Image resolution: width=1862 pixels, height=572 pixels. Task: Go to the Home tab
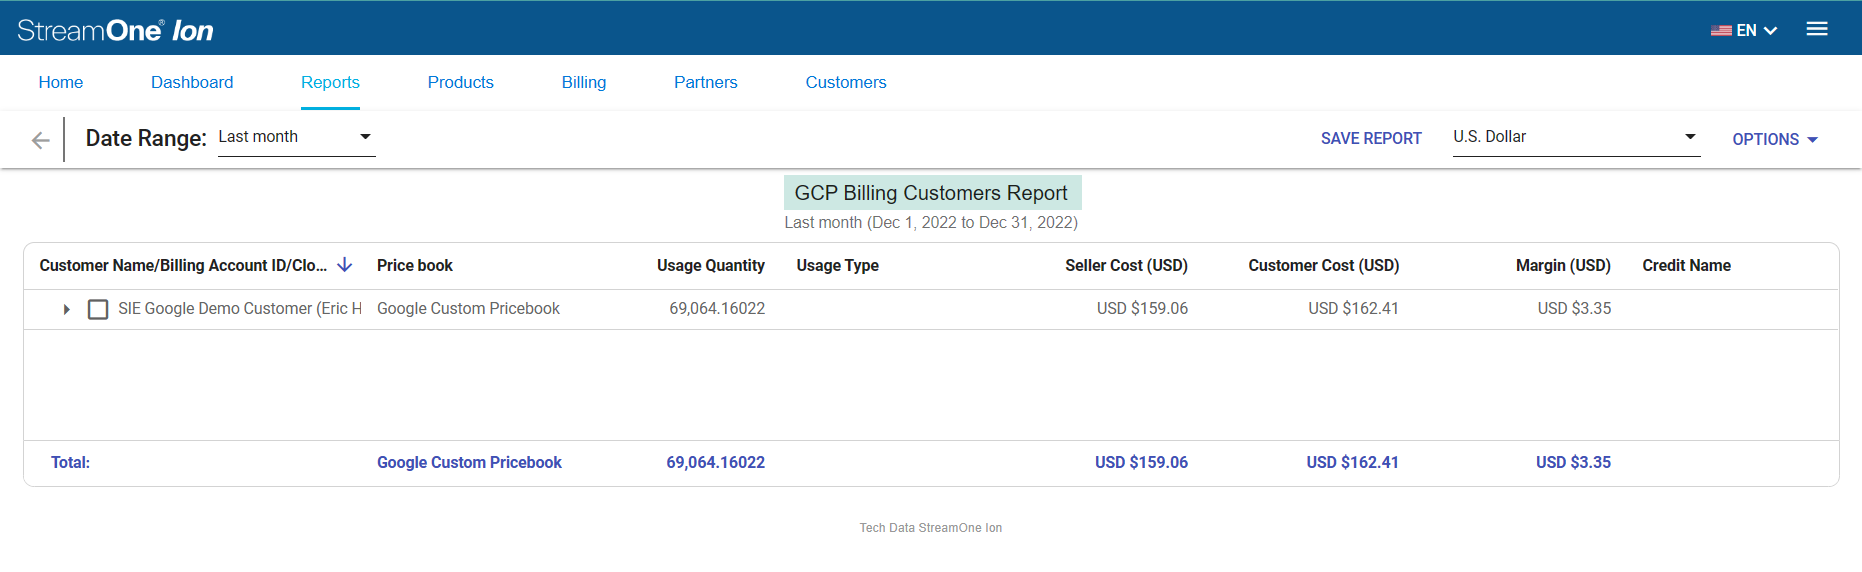61,82
